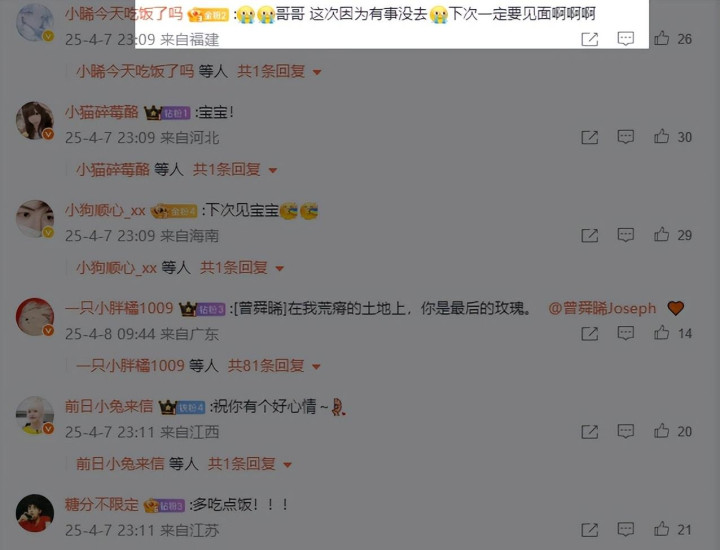Reply to the highlighted top comment
This screenshot has height=550, width=720.
625,39
